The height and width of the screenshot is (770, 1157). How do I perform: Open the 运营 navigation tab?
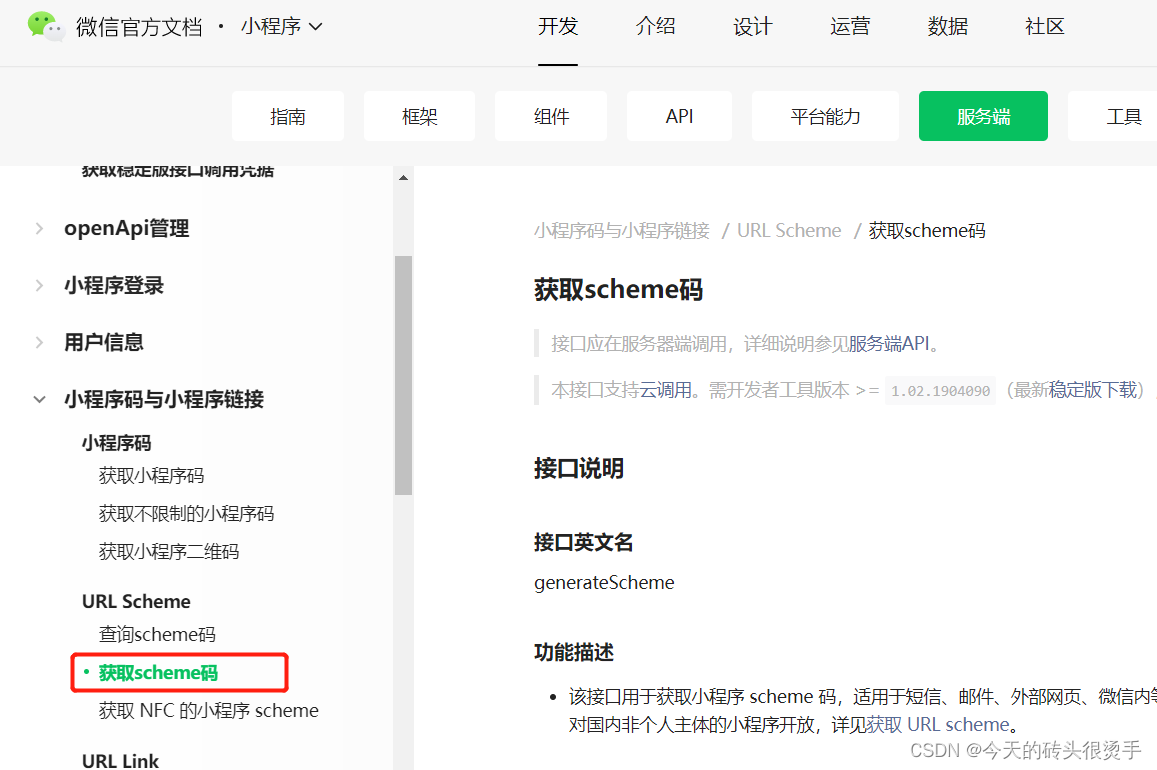tap(850, 27)
